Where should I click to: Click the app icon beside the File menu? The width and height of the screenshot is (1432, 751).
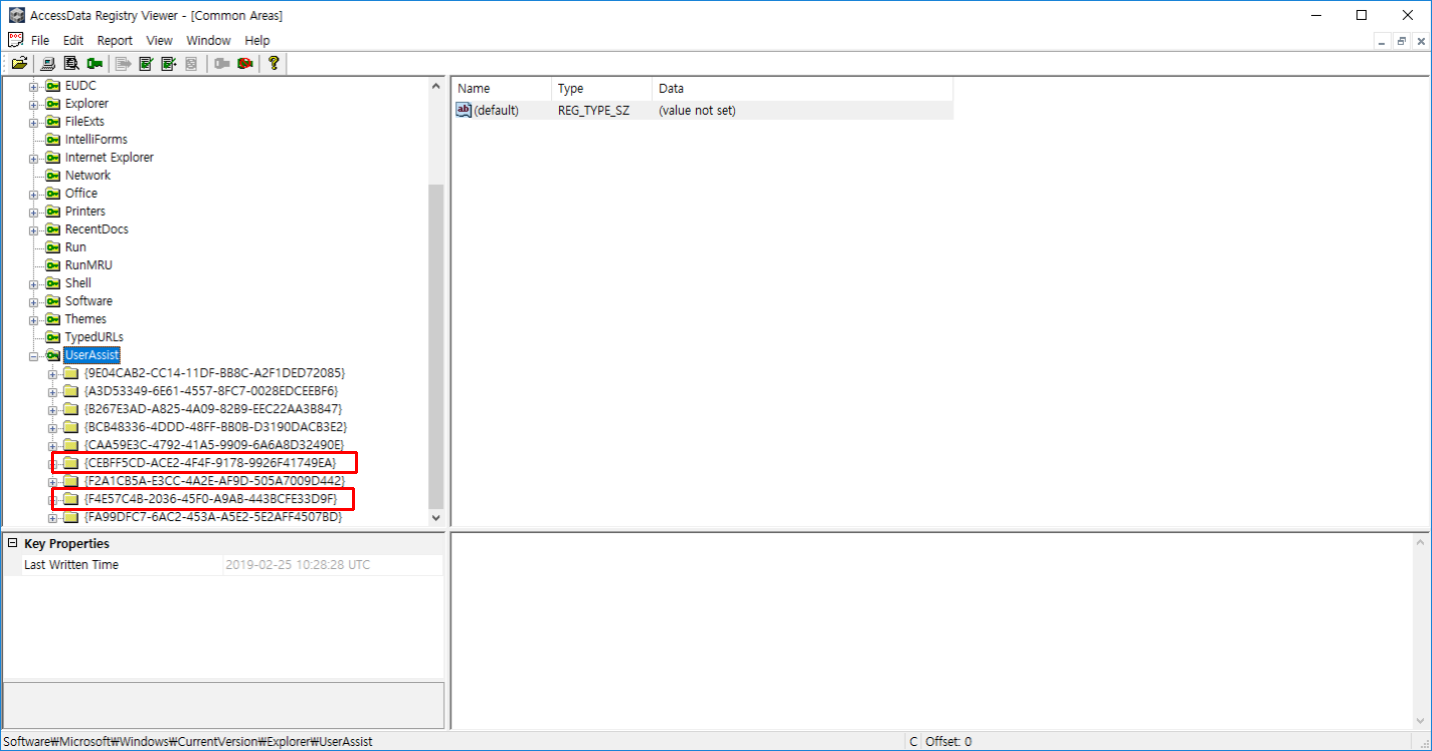[x=15, y=40]
